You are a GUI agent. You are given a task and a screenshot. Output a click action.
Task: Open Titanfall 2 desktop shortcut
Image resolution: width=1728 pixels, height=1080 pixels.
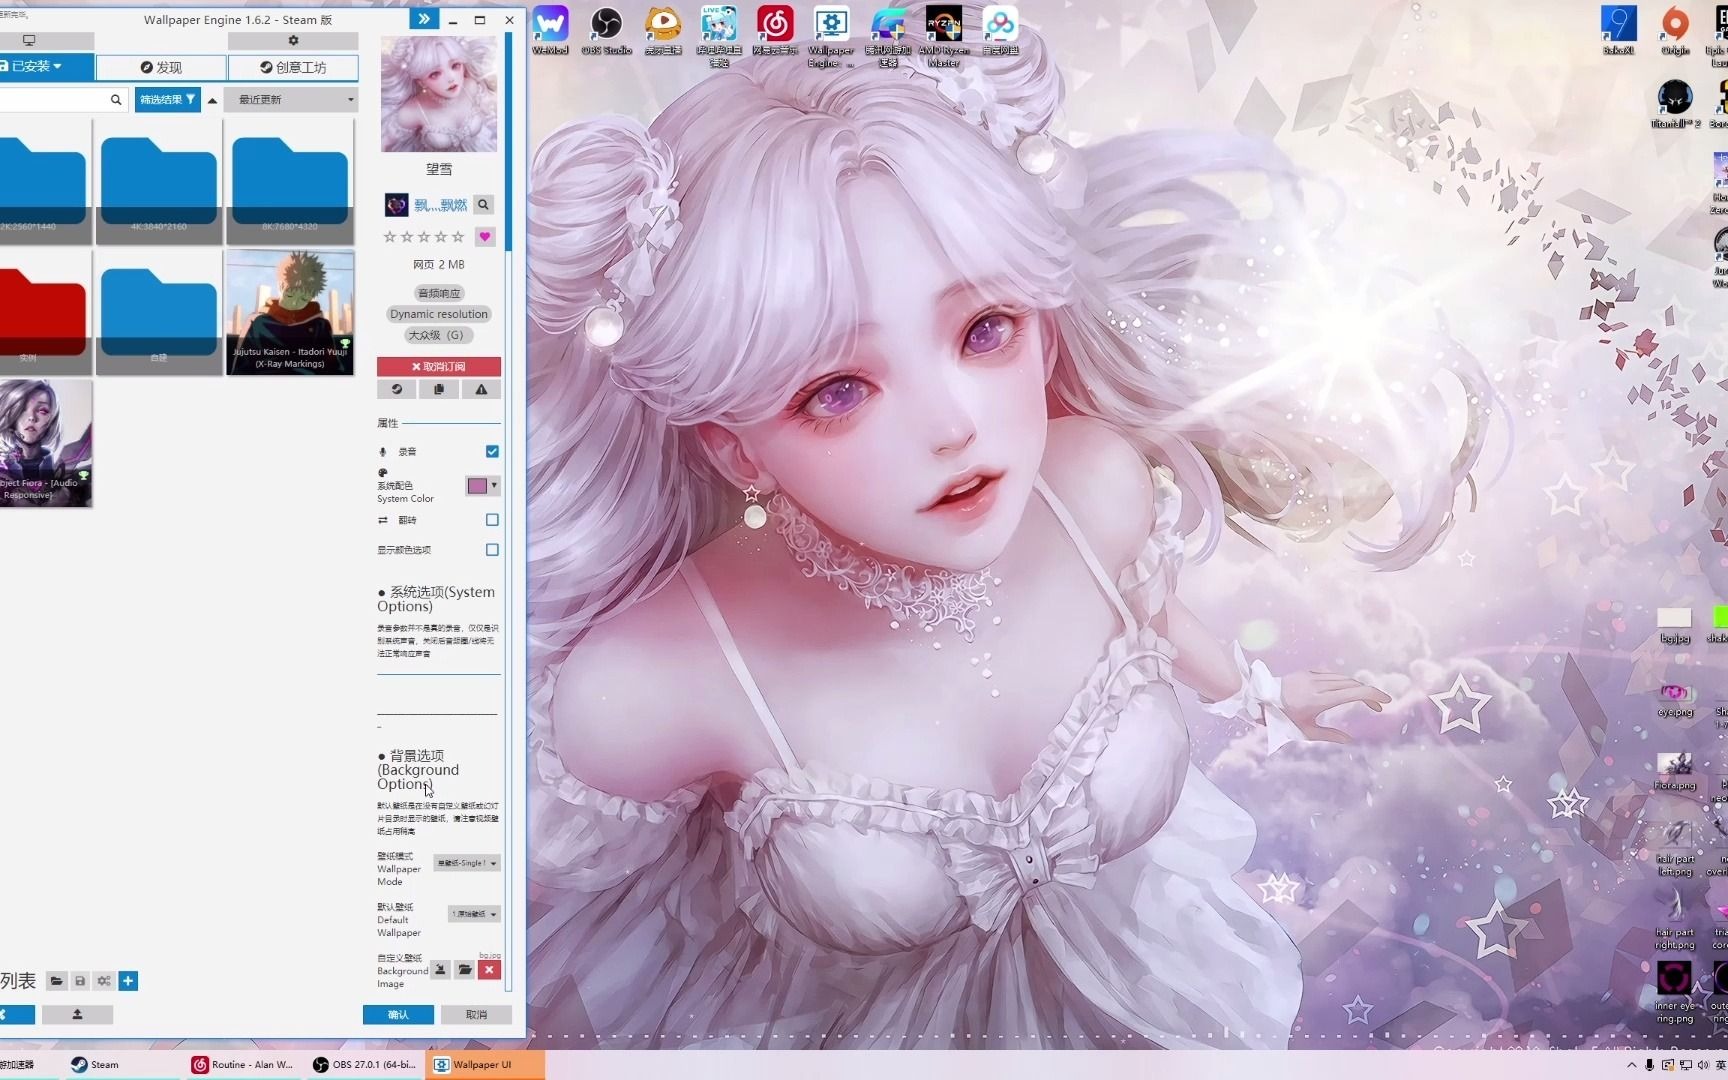pos(1675,105)
